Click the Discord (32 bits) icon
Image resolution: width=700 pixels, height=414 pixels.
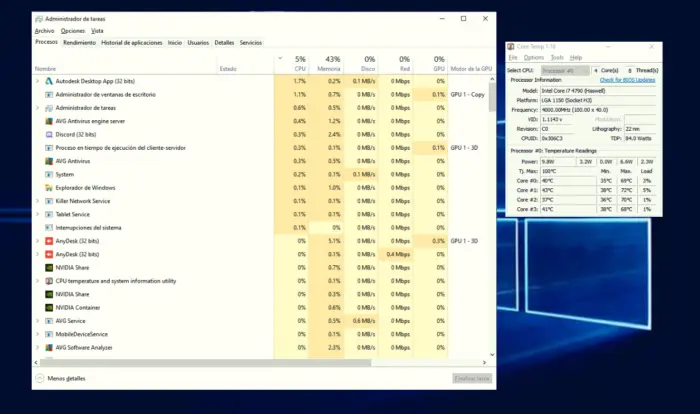[x=49, y=134]
